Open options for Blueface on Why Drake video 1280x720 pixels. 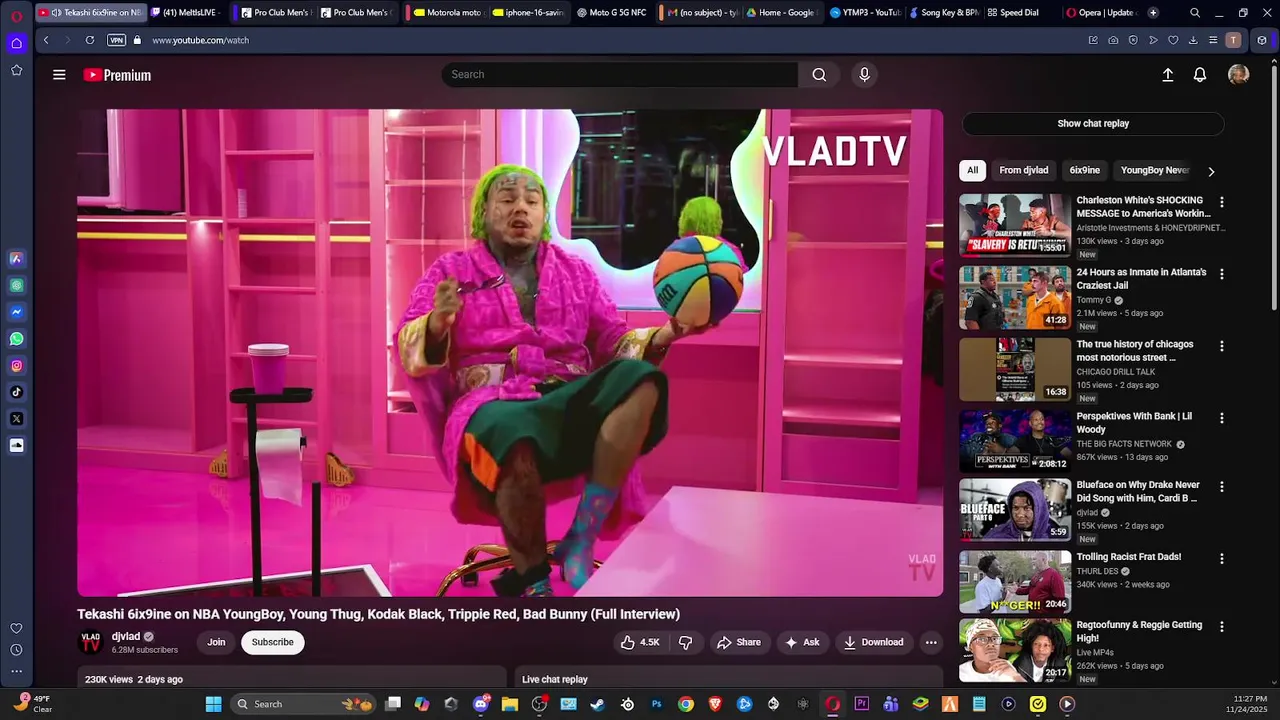pyautogui.click(x=1221, y=487)
